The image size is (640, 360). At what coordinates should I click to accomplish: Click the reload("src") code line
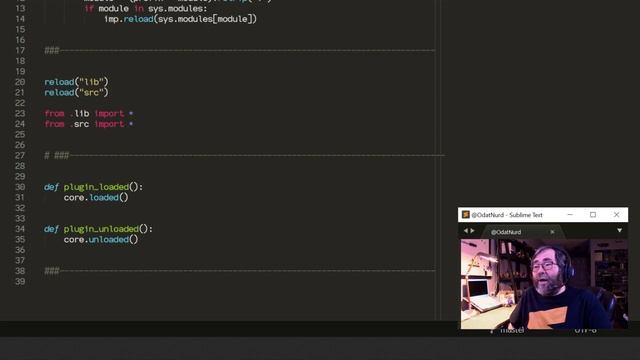(76, 93)
